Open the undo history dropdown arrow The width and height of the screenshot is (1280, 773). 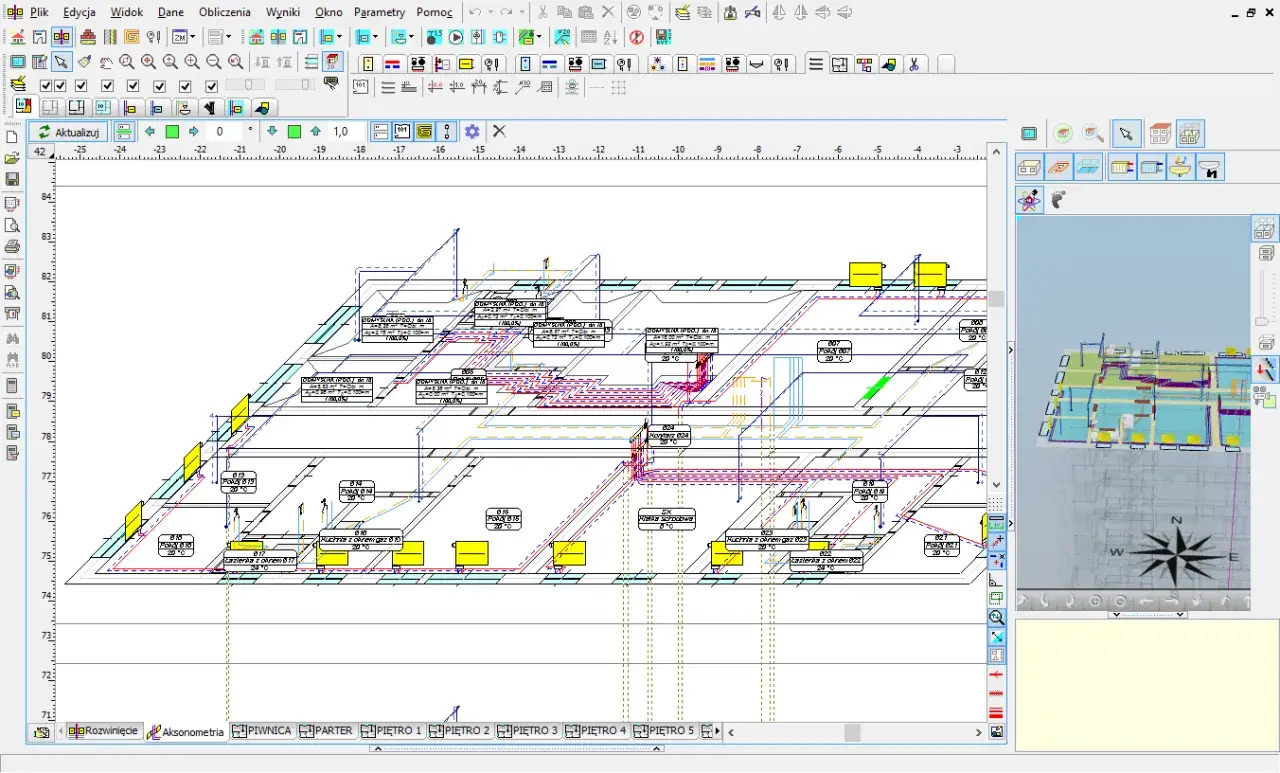(x=490, y=12)
